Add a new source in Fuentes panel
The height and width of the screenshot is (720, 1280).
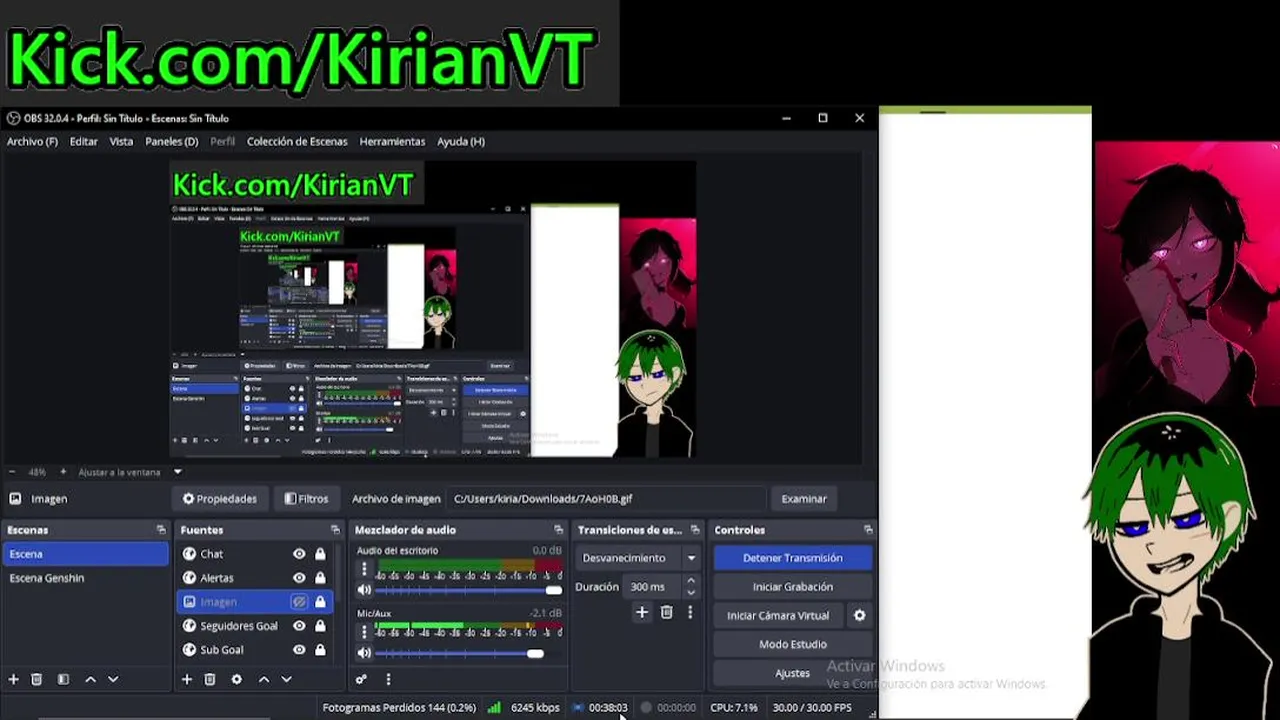tap(186, 679)
